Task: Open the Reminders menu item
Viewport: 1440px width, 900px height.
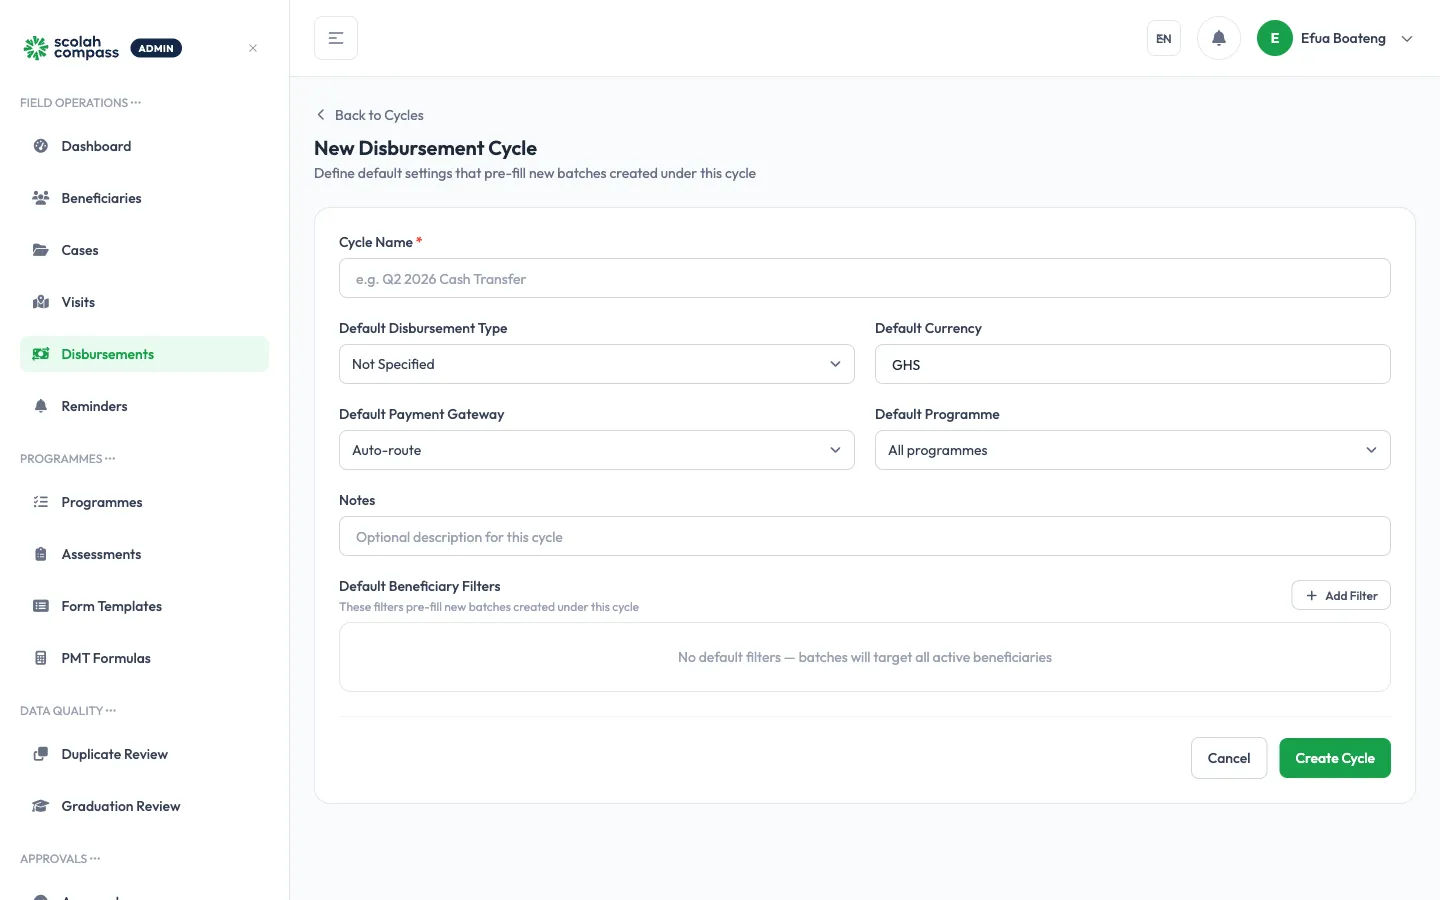Action: (x=144, y=406)
